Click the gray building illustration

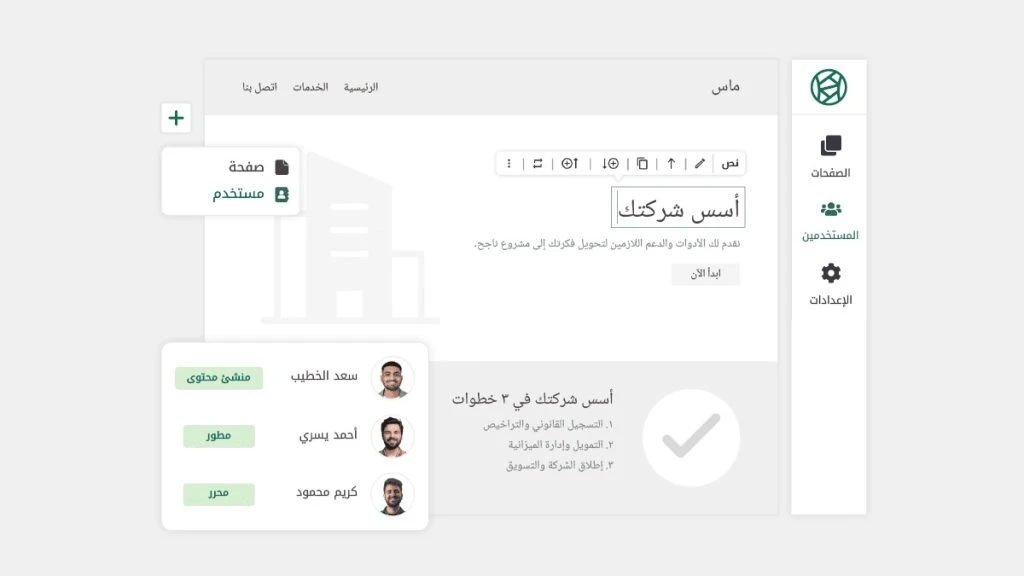coord(350,239)
